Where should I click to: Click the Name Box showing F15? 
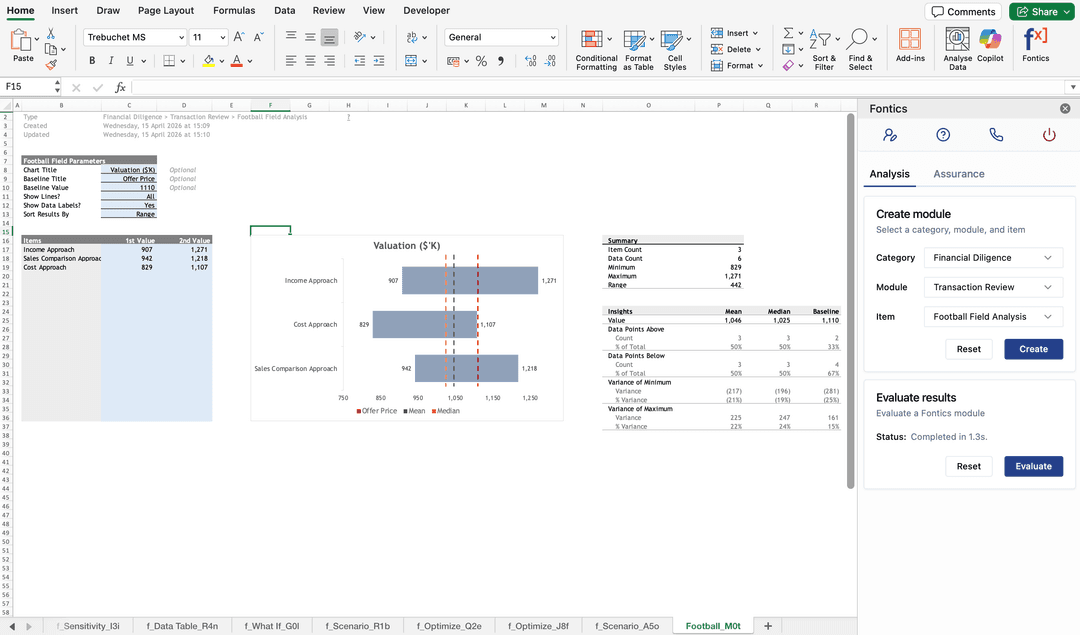28,87
